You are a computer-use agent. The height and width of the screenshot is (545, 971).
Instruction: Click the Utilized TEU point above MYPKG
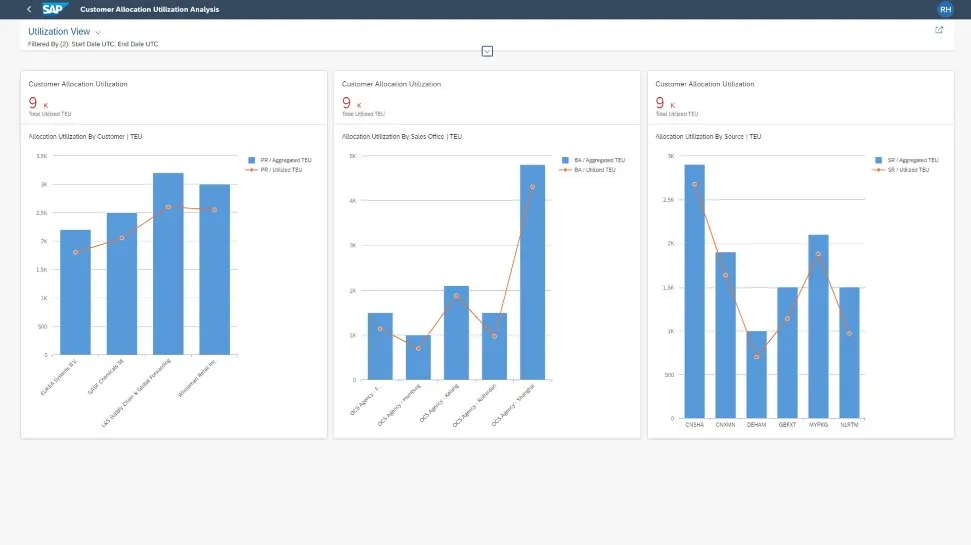point(818,254)
